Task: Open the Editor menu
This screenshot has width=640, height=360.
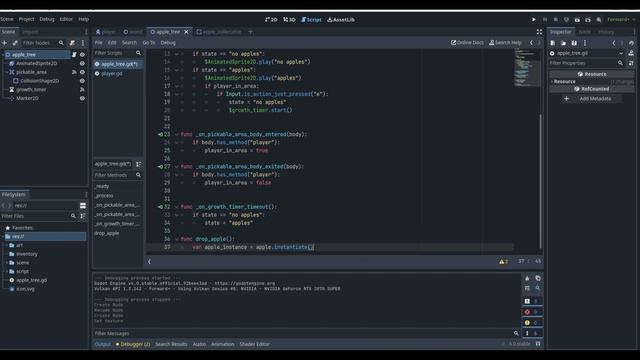Action: tap(66, 19)
